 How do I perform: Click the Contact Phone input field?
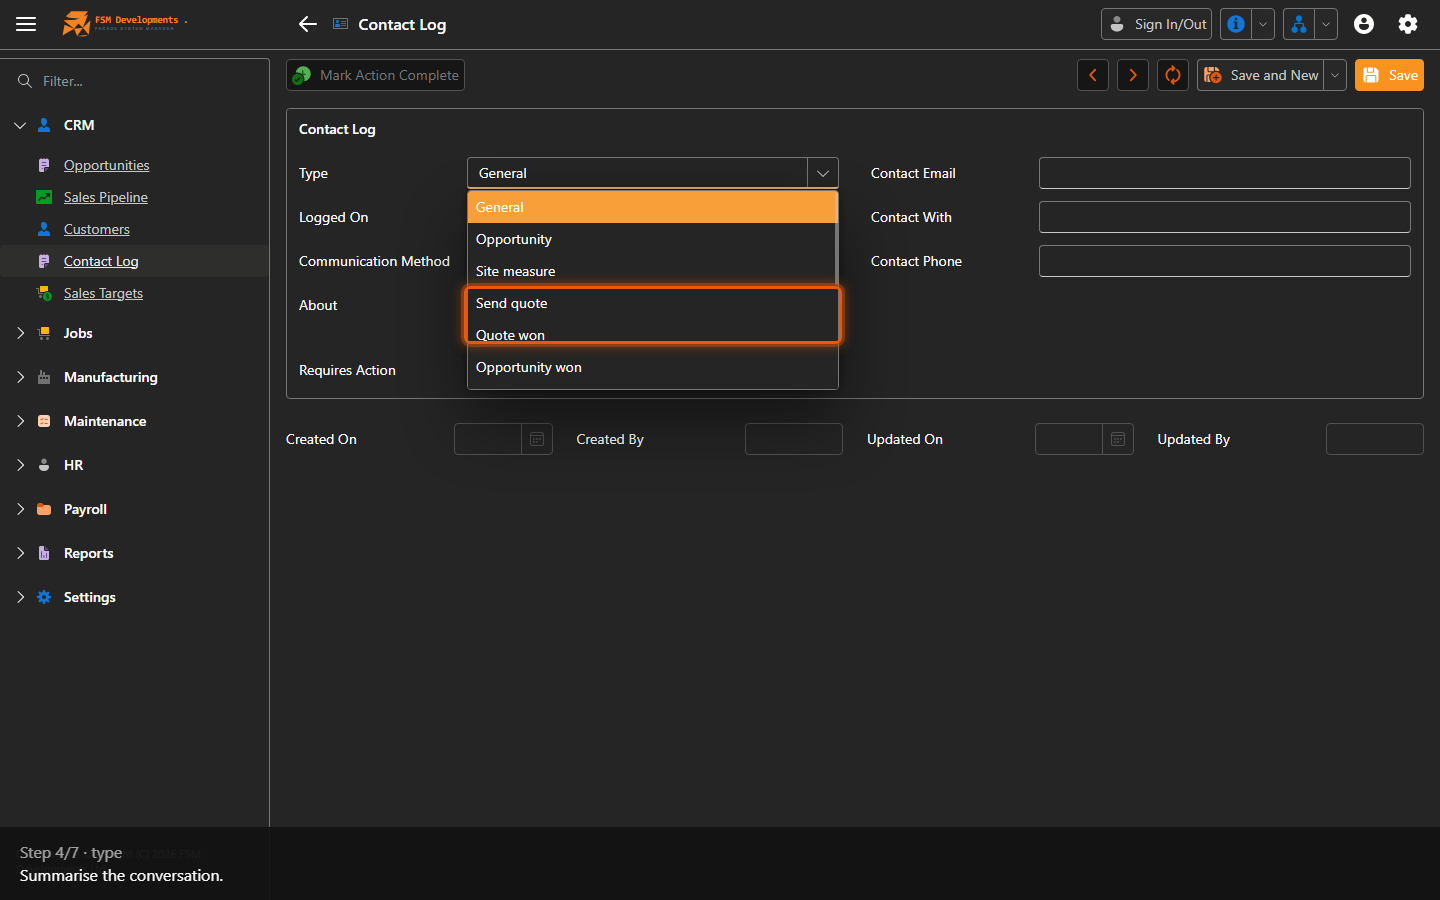click(1225, 261)
